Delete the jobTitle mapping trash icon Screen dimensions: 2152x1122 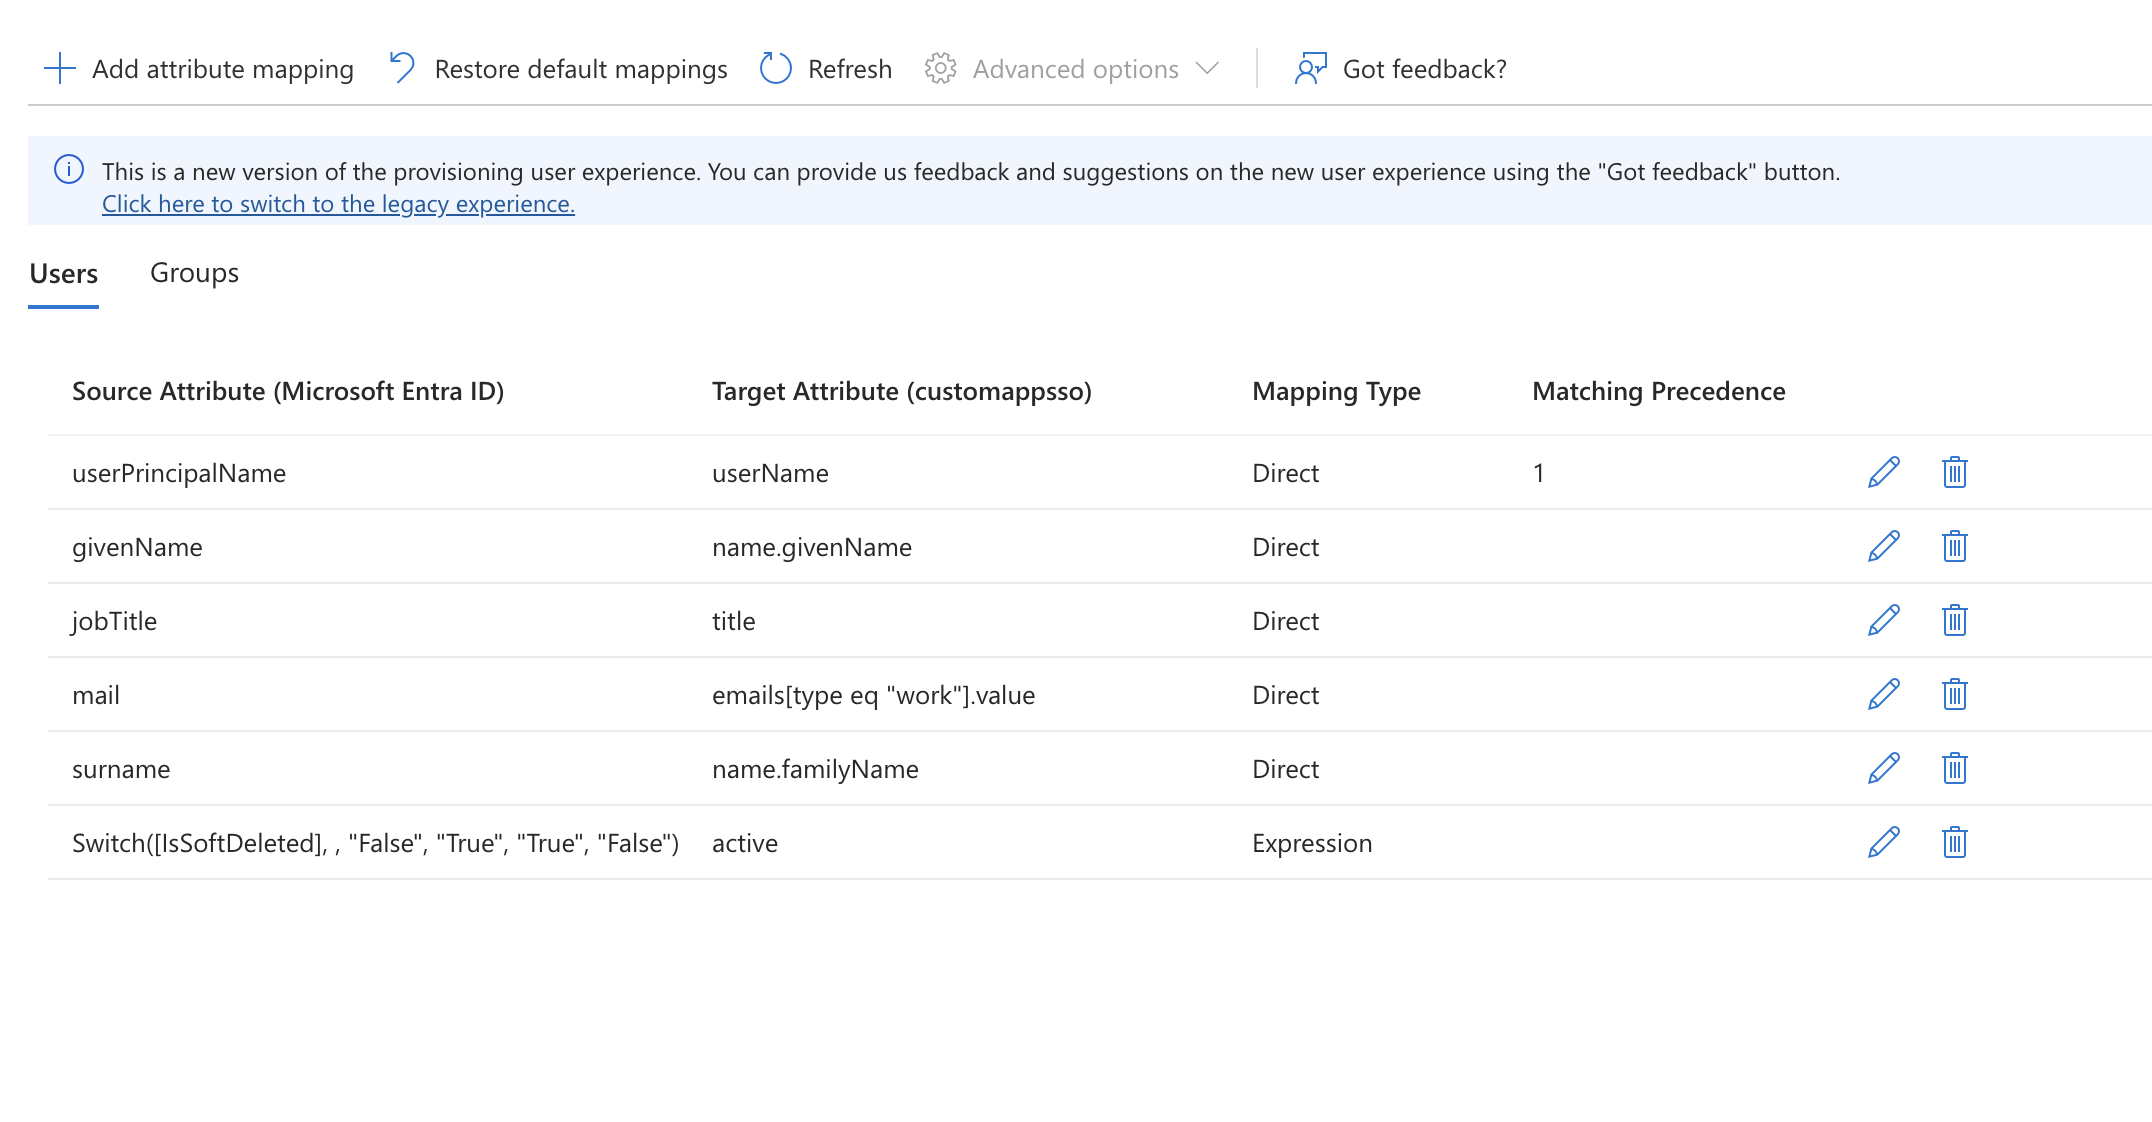[1955, 620]
